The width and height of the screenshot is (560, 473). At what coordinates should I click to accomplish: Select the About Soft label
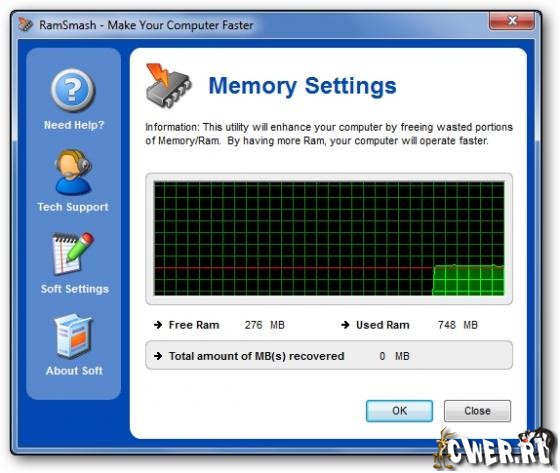tap(74, 370)
